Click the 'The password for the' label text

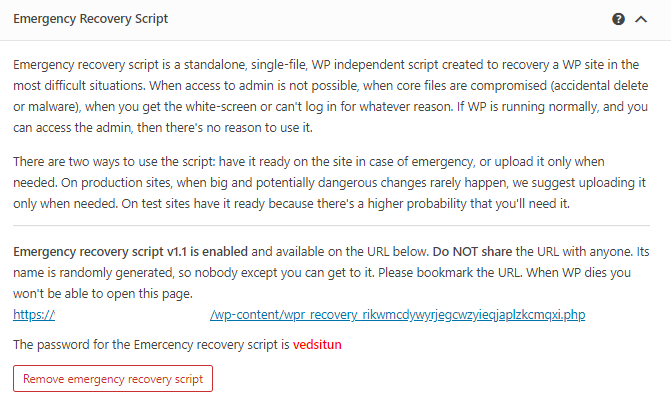pos(71,344)
